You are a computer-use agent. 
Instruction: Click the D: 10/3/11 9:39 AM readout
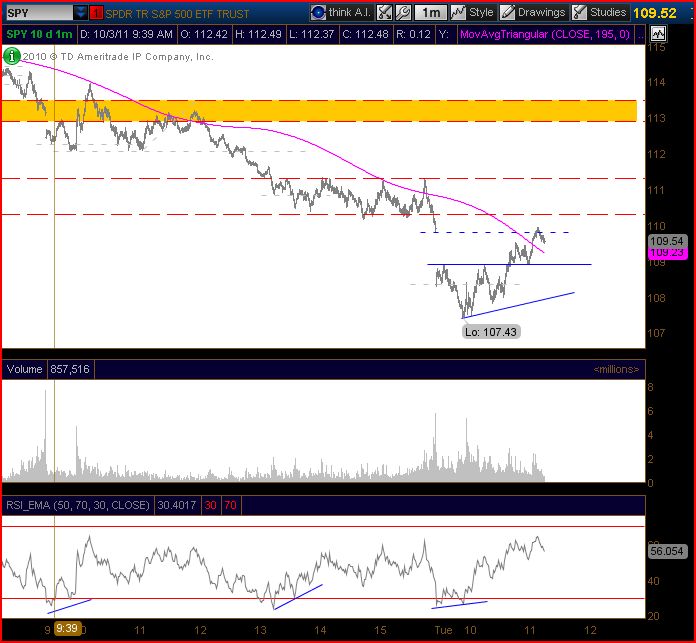[x=127, y=34]
